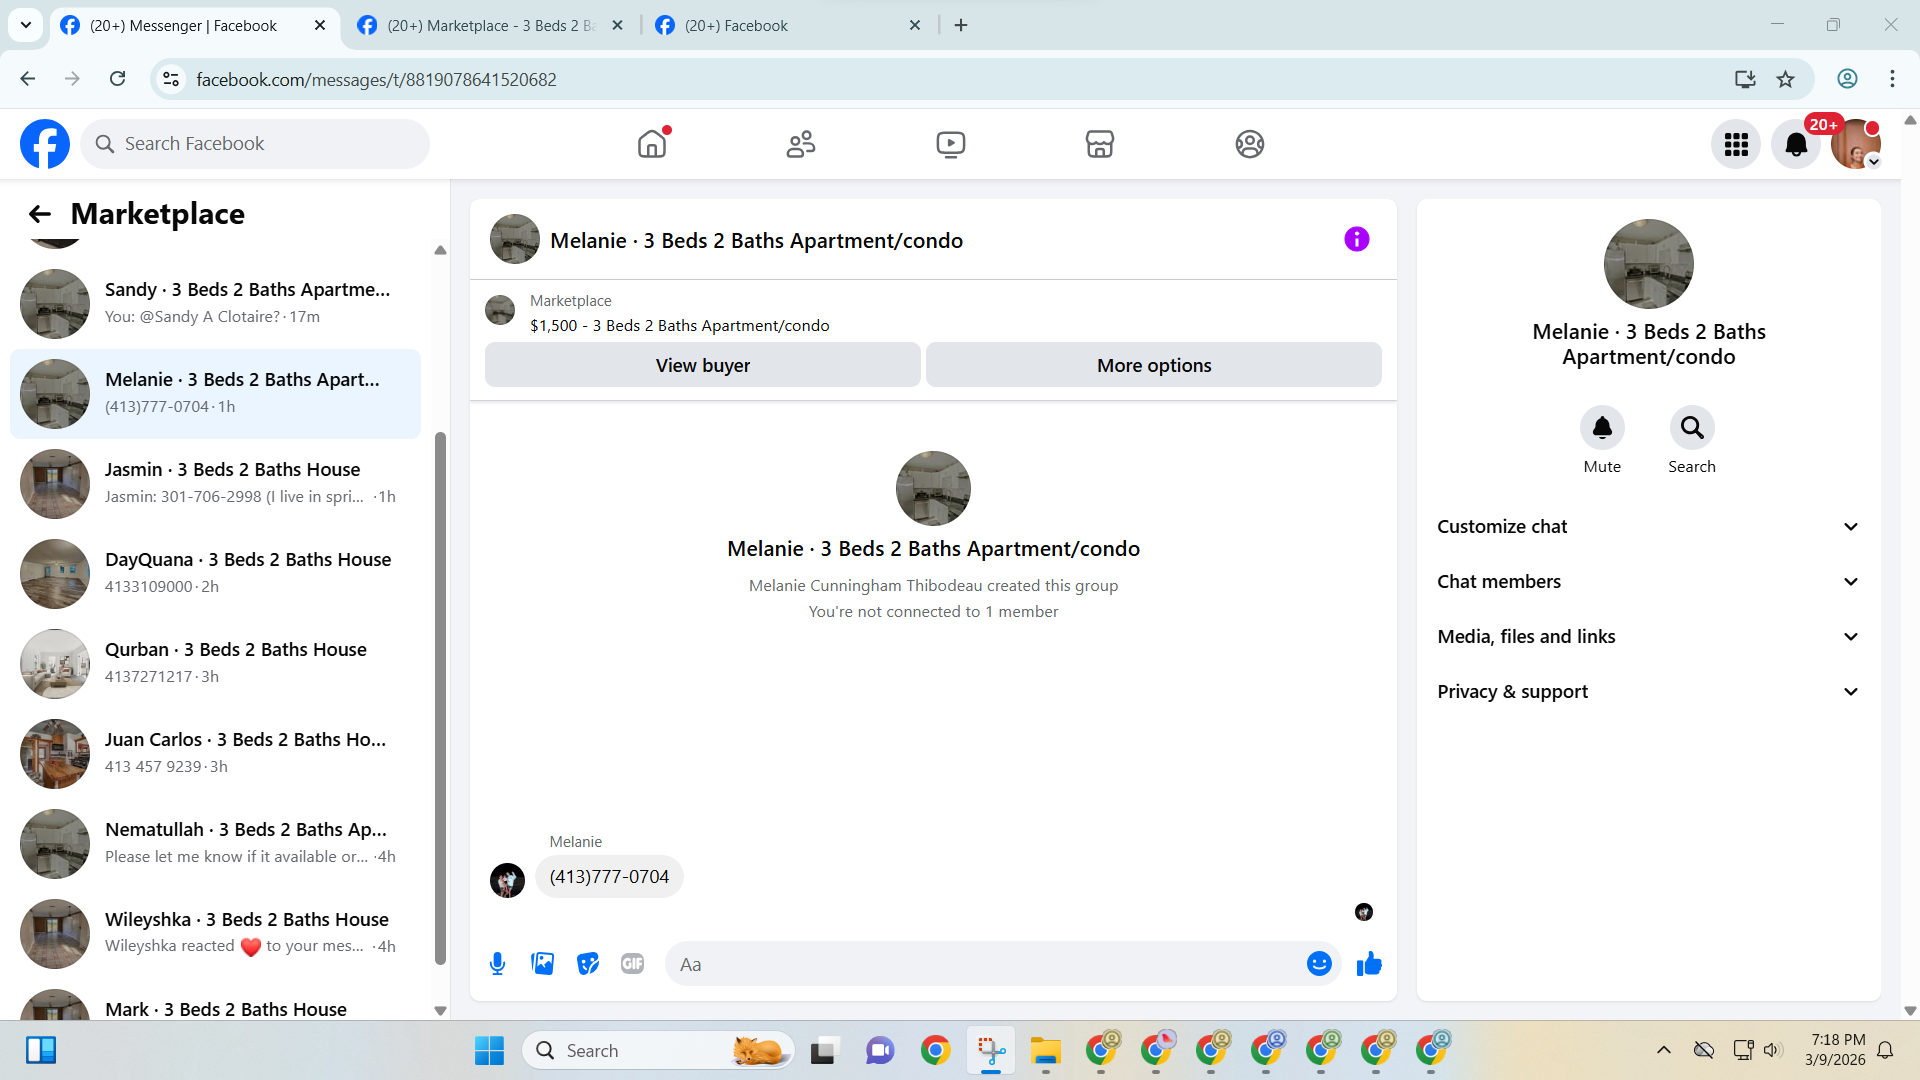Expand the Chat members section
Viewport: 1920px width, 1080px height.
click(x=1648, y=582)
